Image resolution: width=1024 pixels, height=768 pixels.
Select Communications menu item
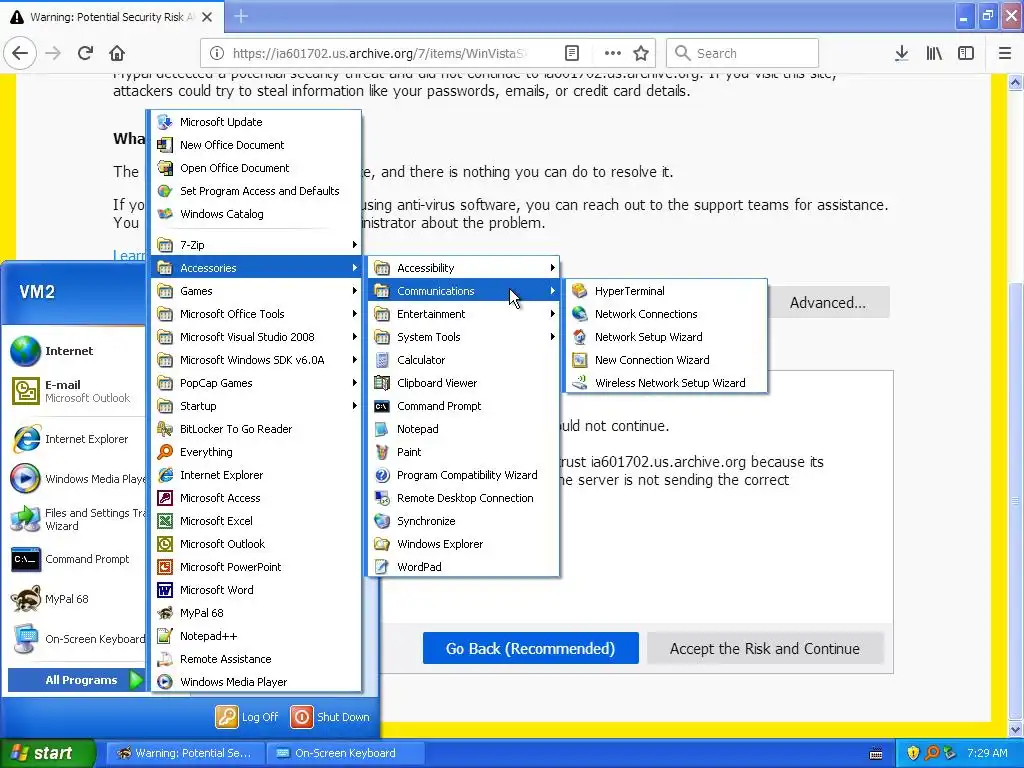click(x=464, y=291)
